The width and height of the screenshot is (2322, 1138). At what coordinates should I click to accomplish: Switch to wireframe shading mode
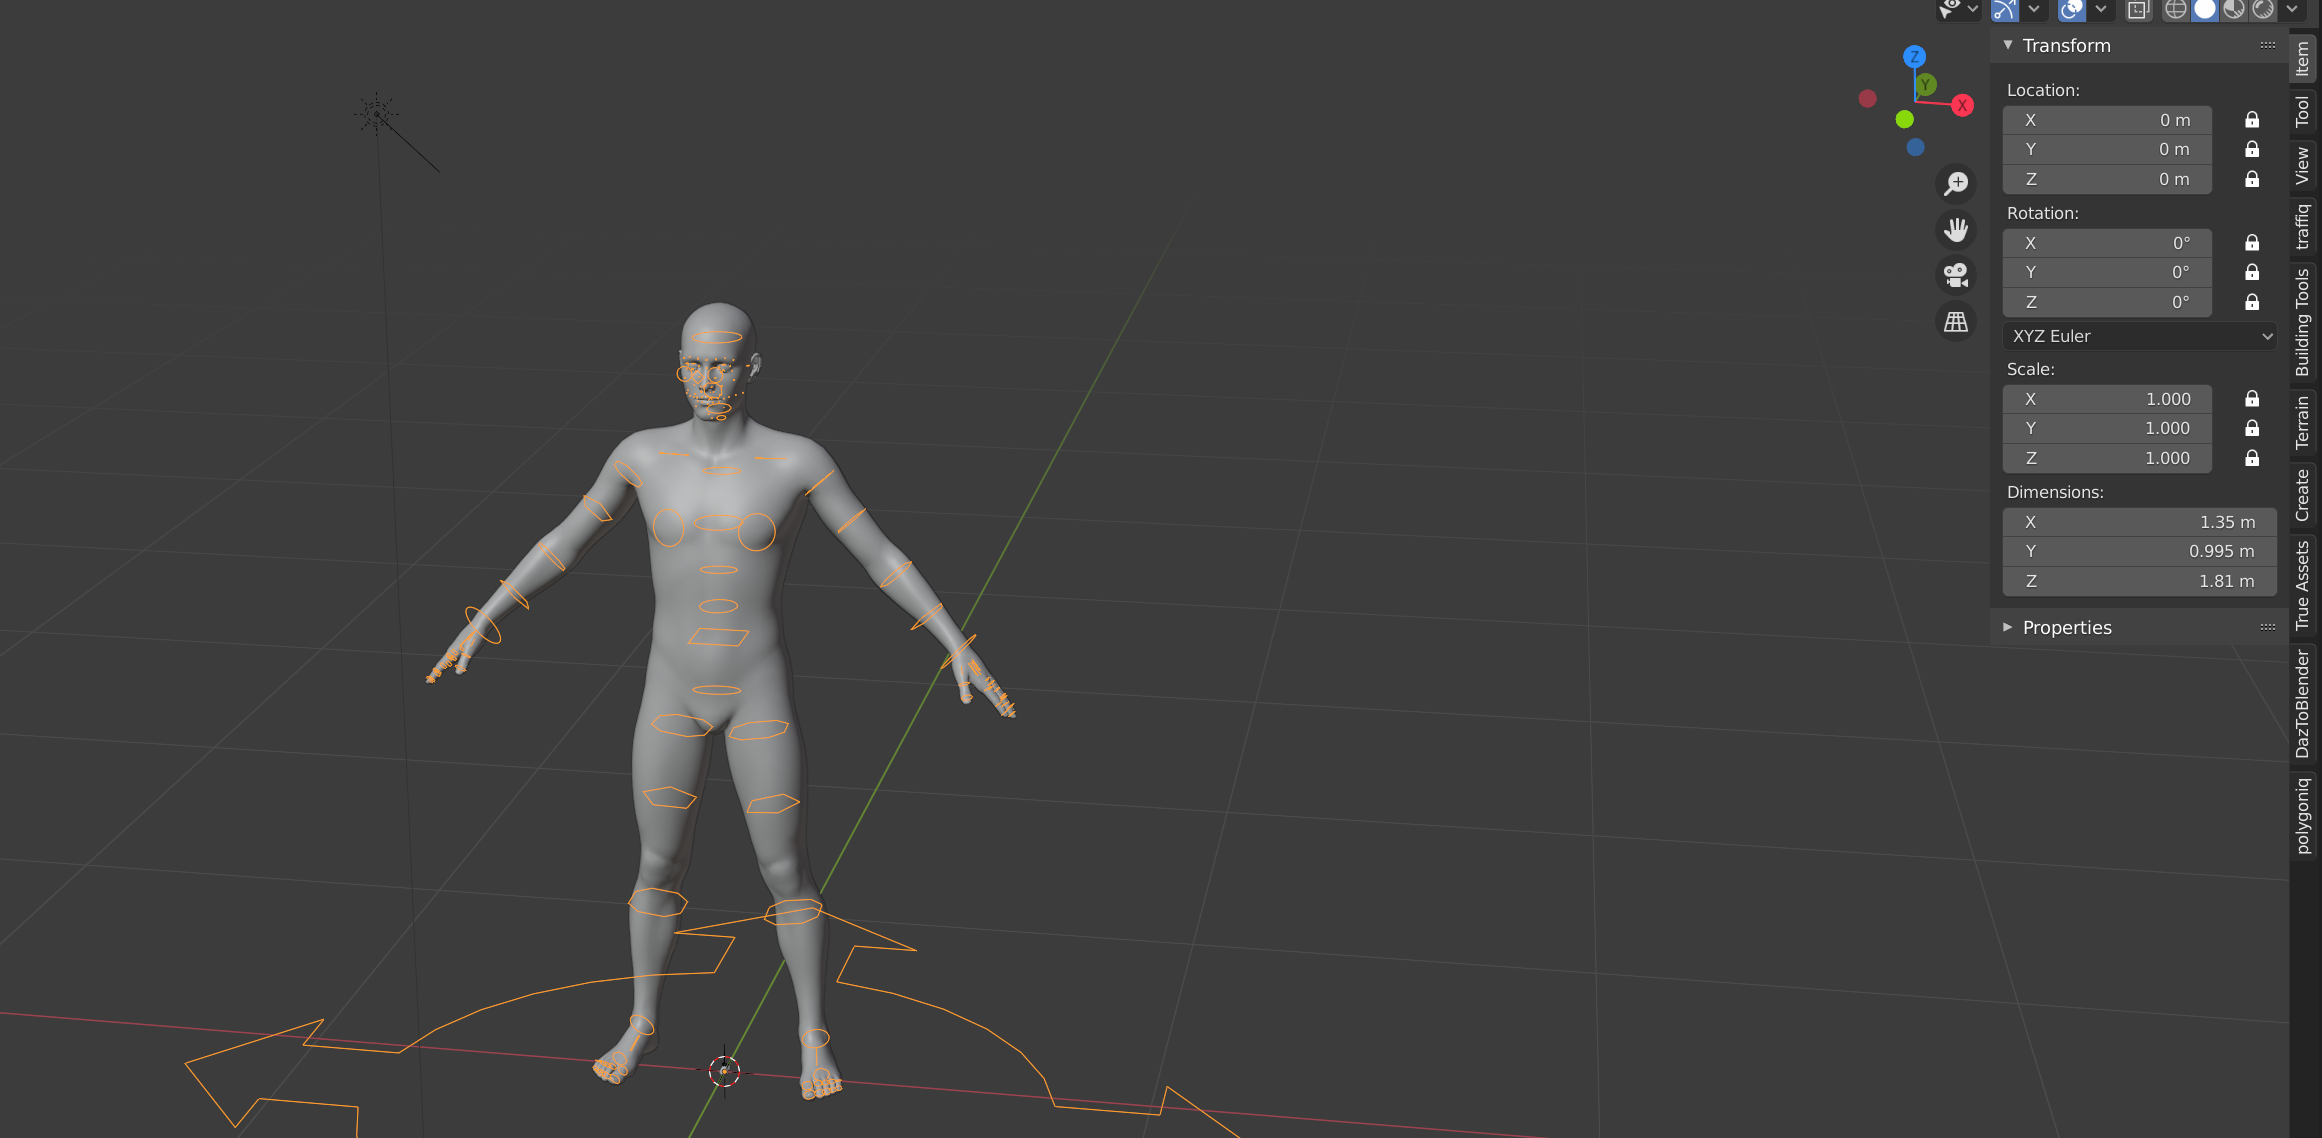click(x=2176, y=10)
